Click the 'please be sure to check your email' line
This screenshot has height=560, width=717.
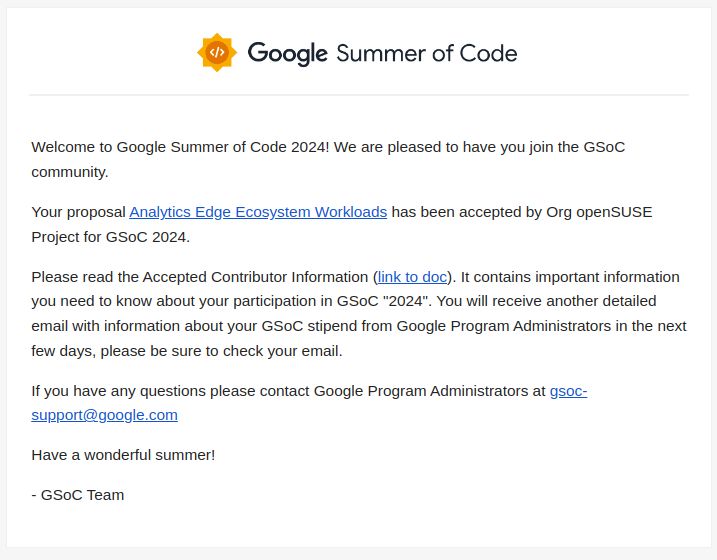tap(220, 351)
